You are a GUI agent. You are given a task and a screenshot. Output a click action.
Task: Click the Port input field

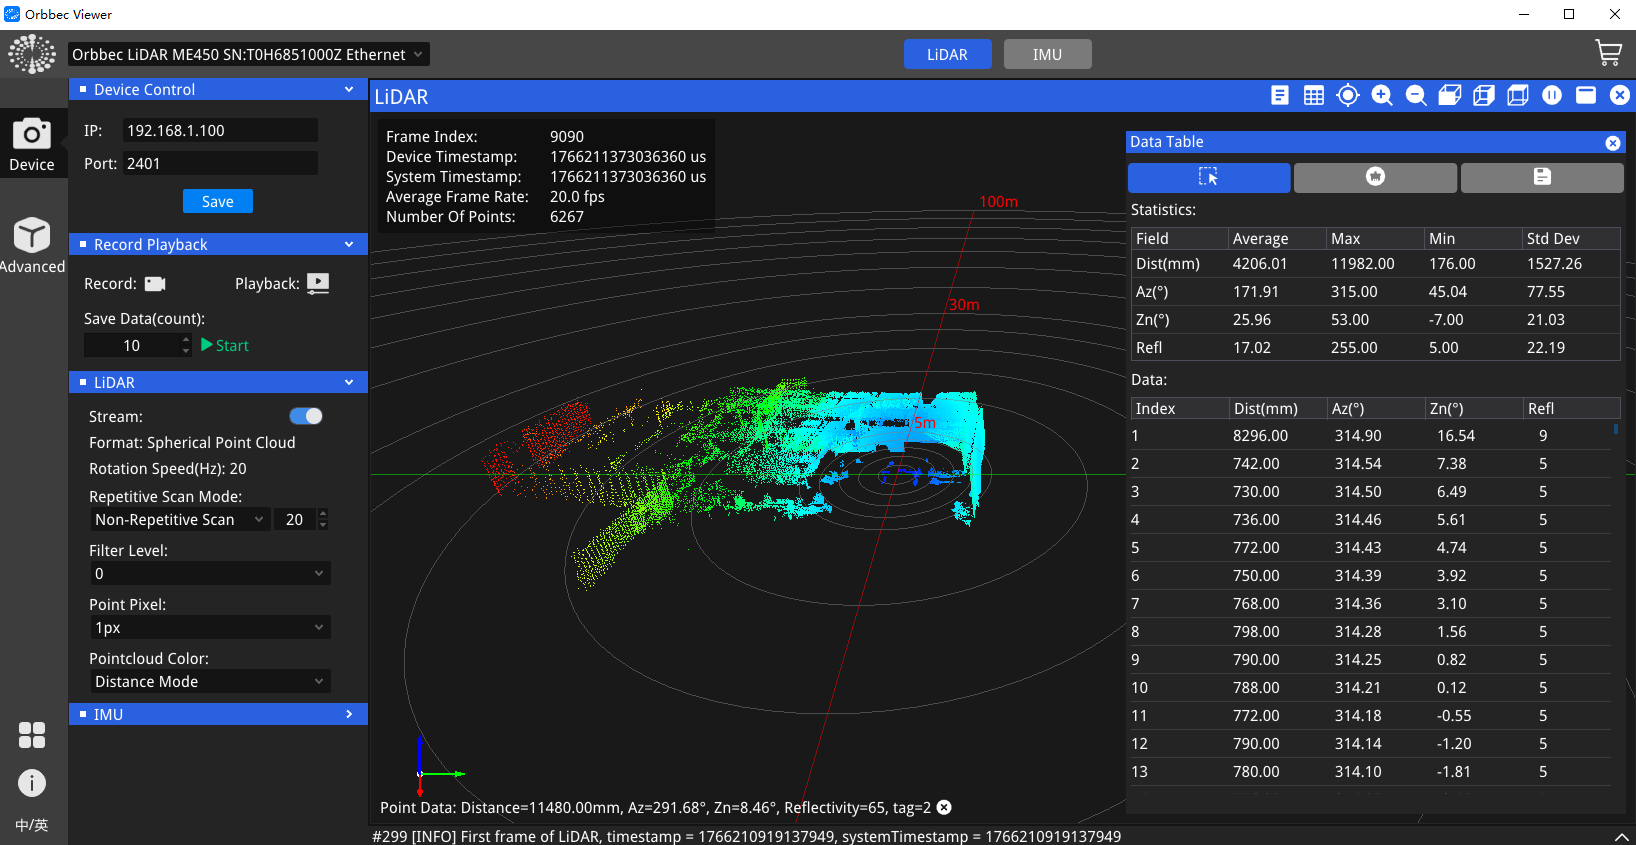pos(220,163)
